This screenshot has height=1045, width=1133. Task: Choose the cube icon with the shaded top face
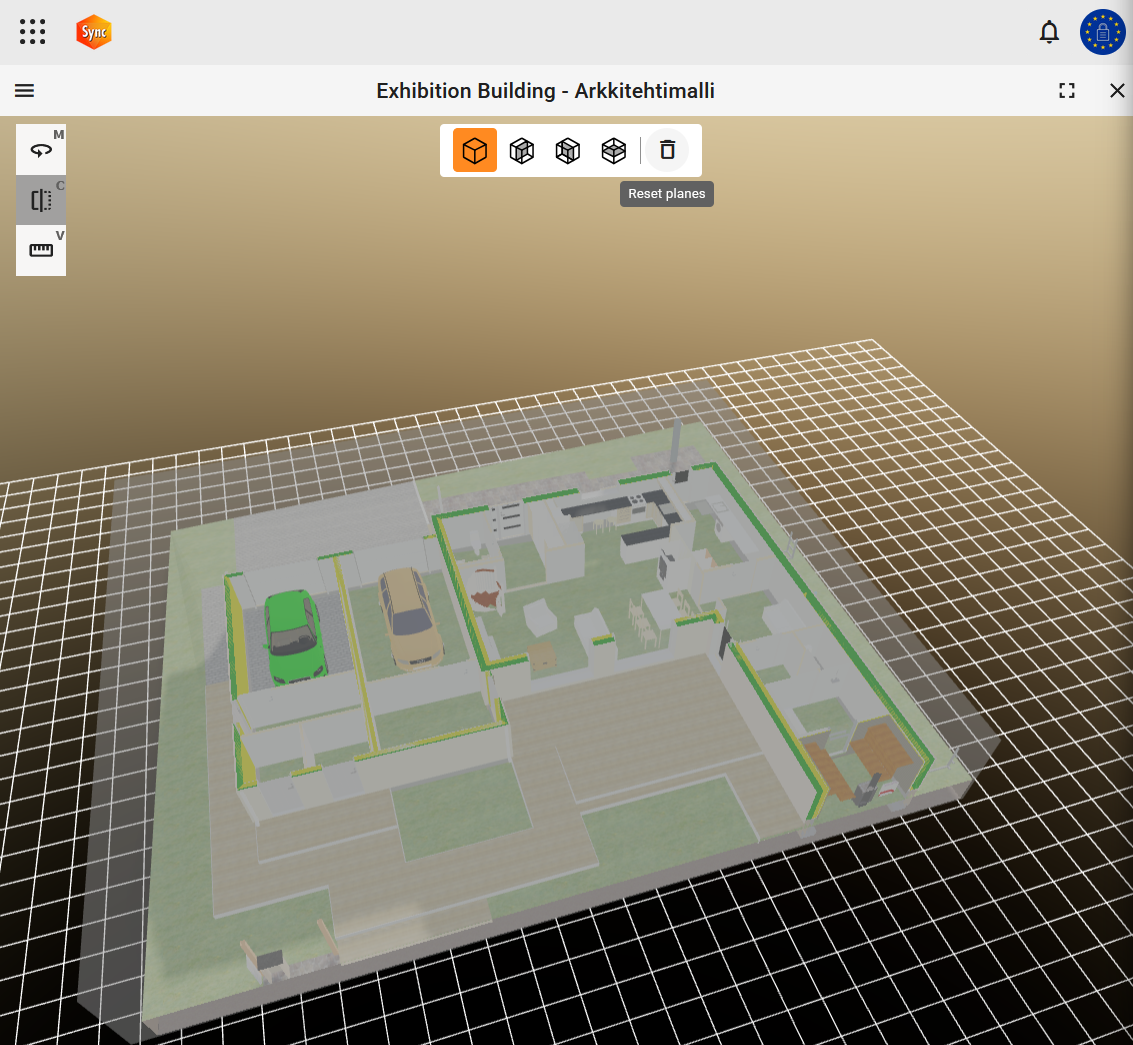tap(613, 150)
